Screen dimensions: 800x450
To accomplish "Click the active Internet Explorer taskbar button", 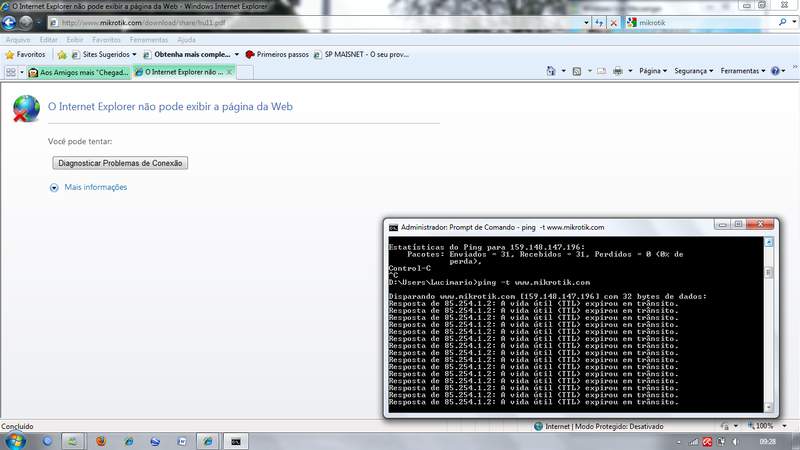I will point(208,441).
